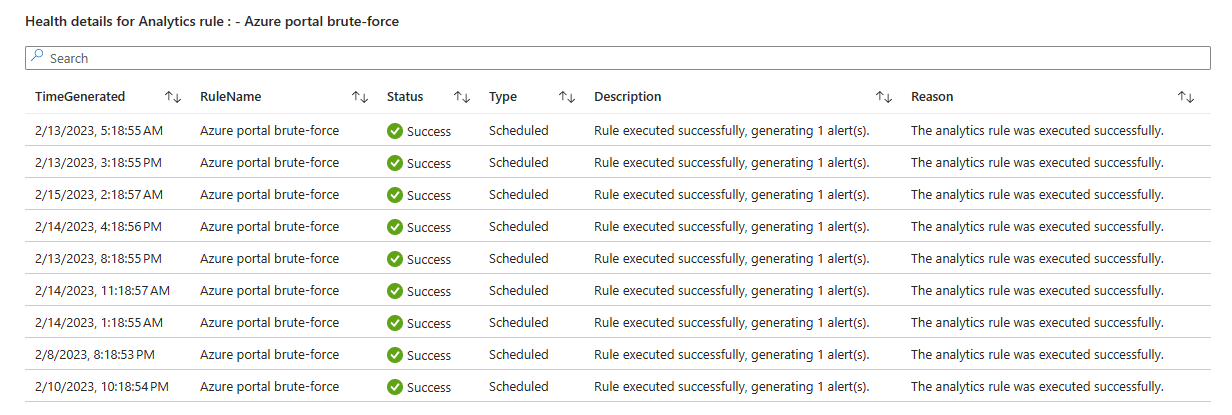The height and width of the screenshot is (415, 1232).
Task: Click the TimeGenerated column header
Action: [80, 97]
